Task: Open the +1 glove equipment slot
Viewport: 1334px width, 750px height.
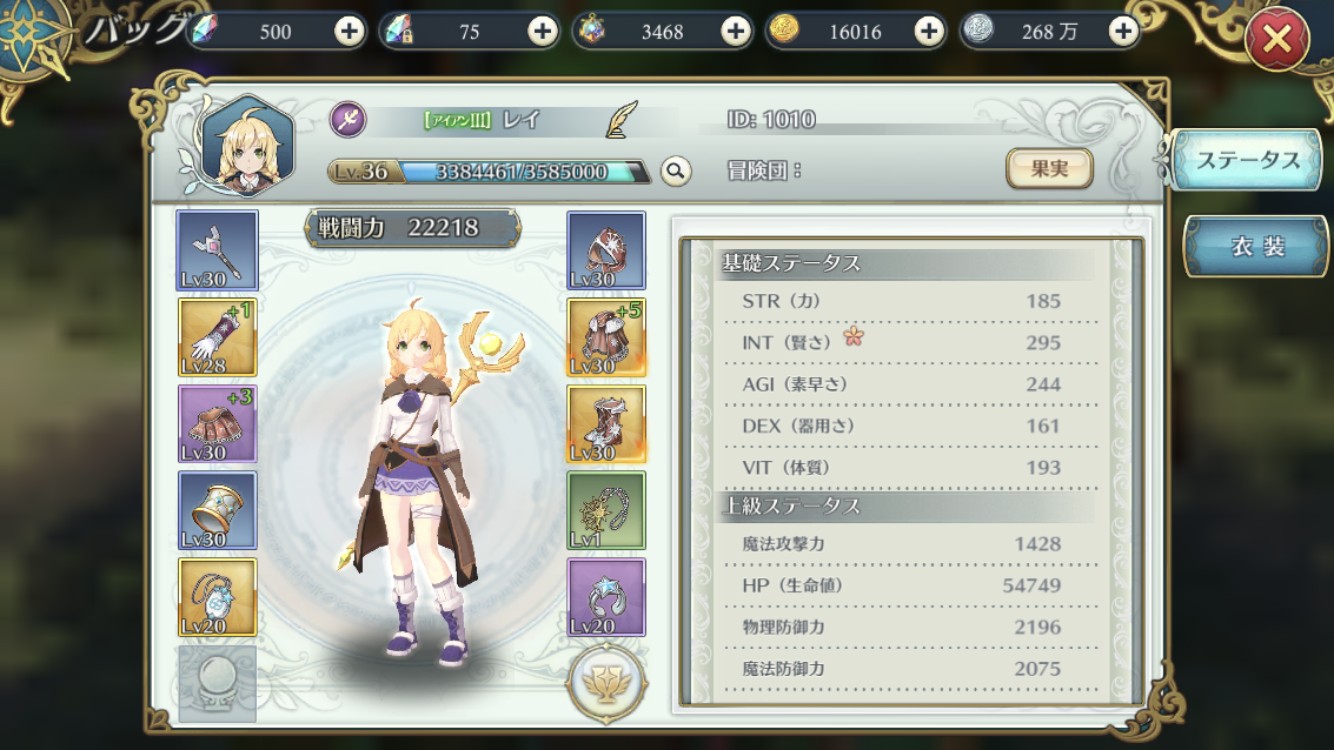Action: coord(217,337)
